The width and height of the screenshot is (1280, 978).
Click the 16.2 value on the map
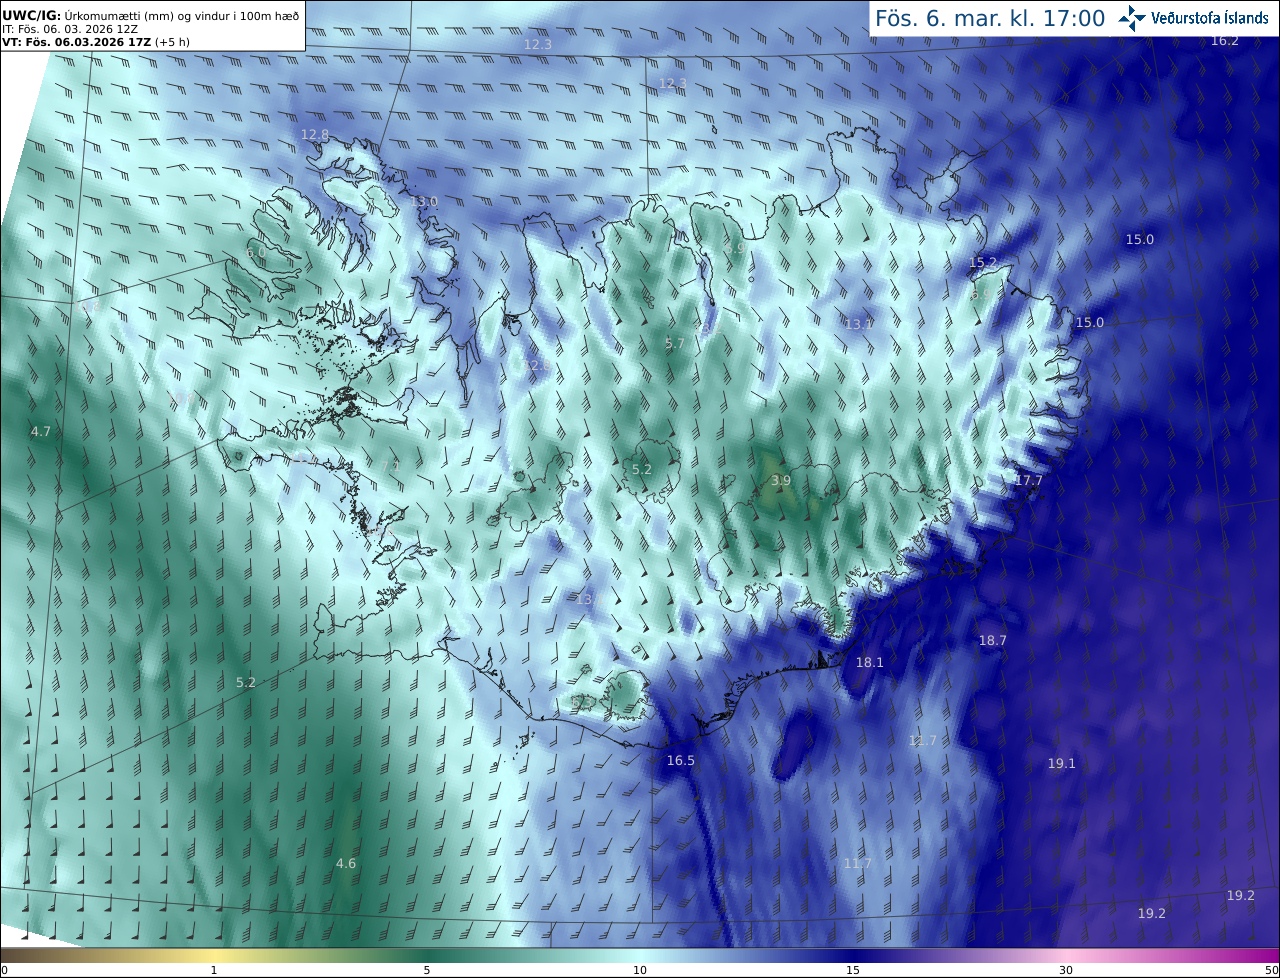[x=1225, y=40]
